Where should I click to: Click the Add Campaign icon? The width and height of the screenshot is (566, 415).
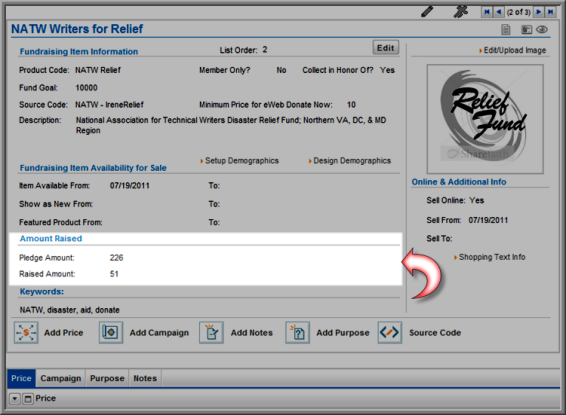111,332
